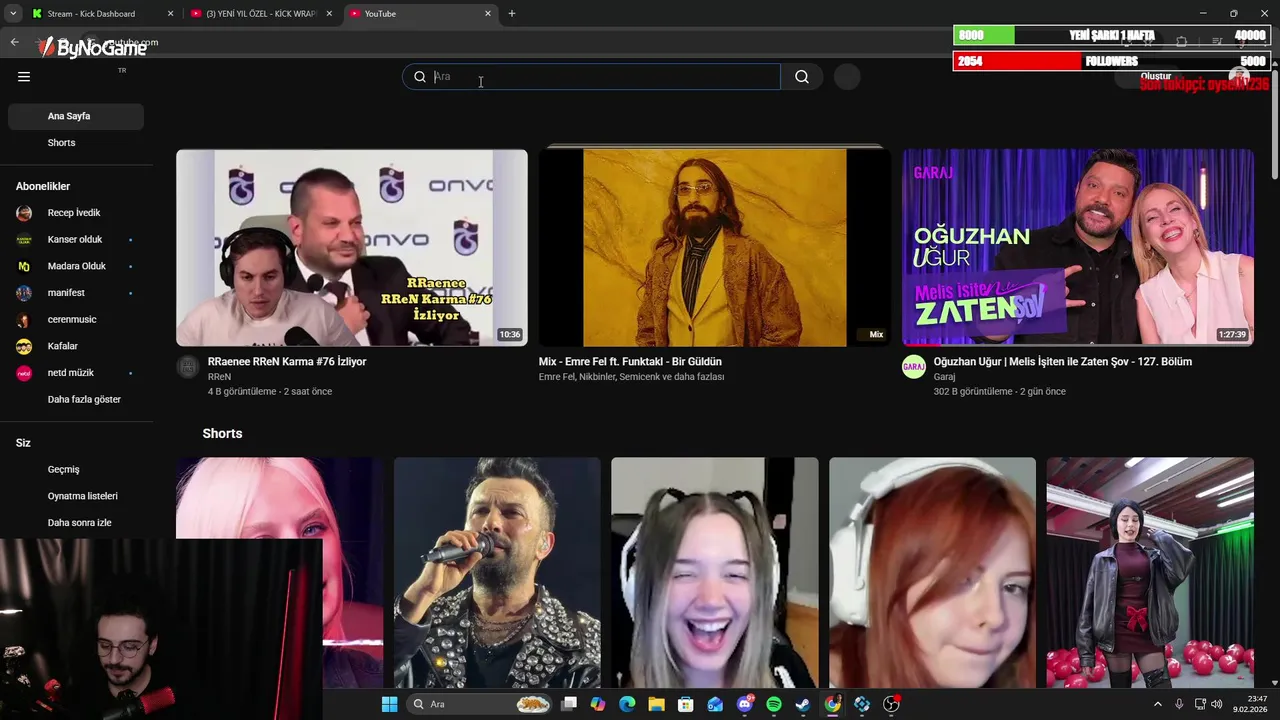Go back with browser back arrow

coord(14,42)
